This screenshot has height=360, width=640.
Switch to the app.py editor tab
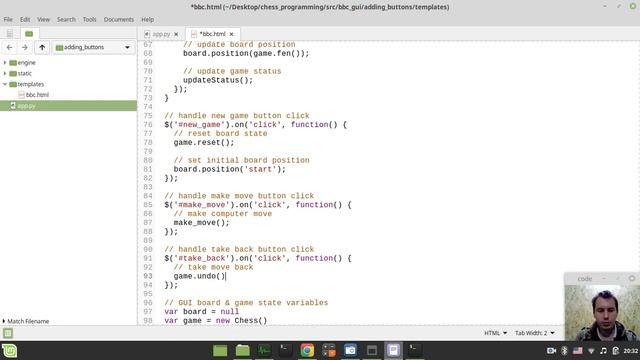(161, 34)
